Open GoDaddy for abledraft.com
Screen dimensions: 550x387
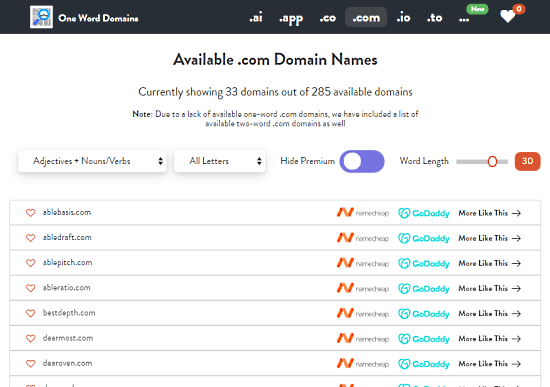point(424,238)
